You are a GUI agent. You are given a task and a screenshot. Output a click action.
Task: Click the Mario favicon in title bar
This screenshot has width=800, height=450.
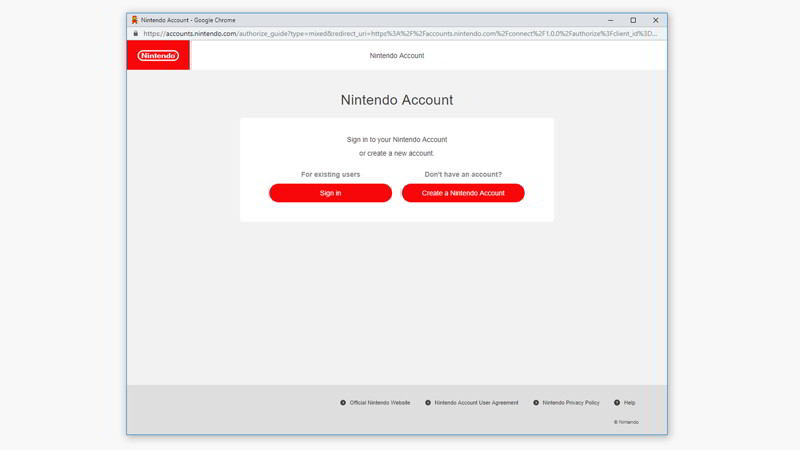click(x=135, y=20)
